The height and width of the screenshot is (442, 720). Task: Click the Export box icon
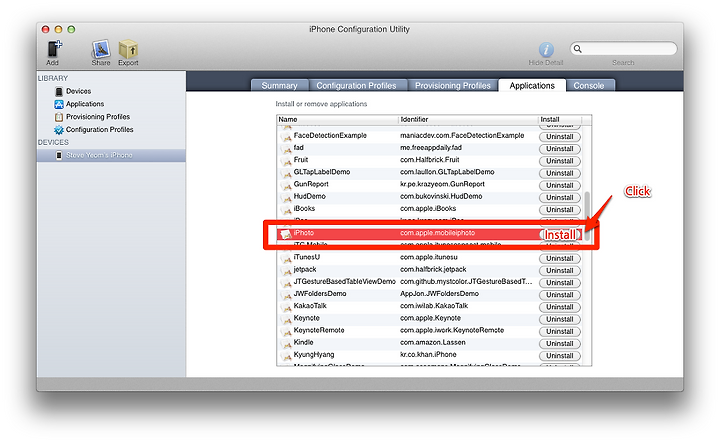click(128, 49)
